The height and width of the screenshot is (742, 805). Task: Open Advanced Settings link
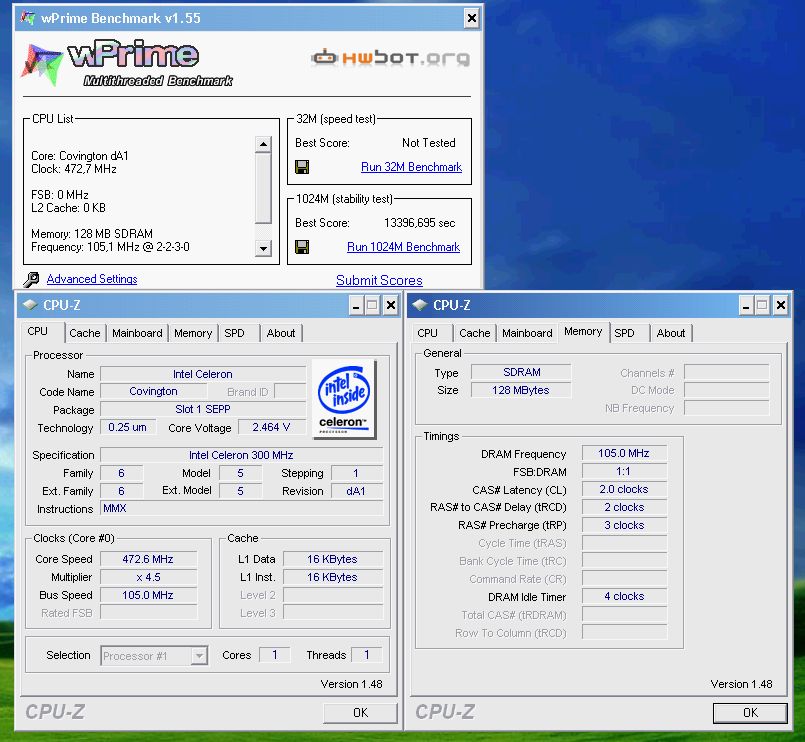click(x=92, y=279)
